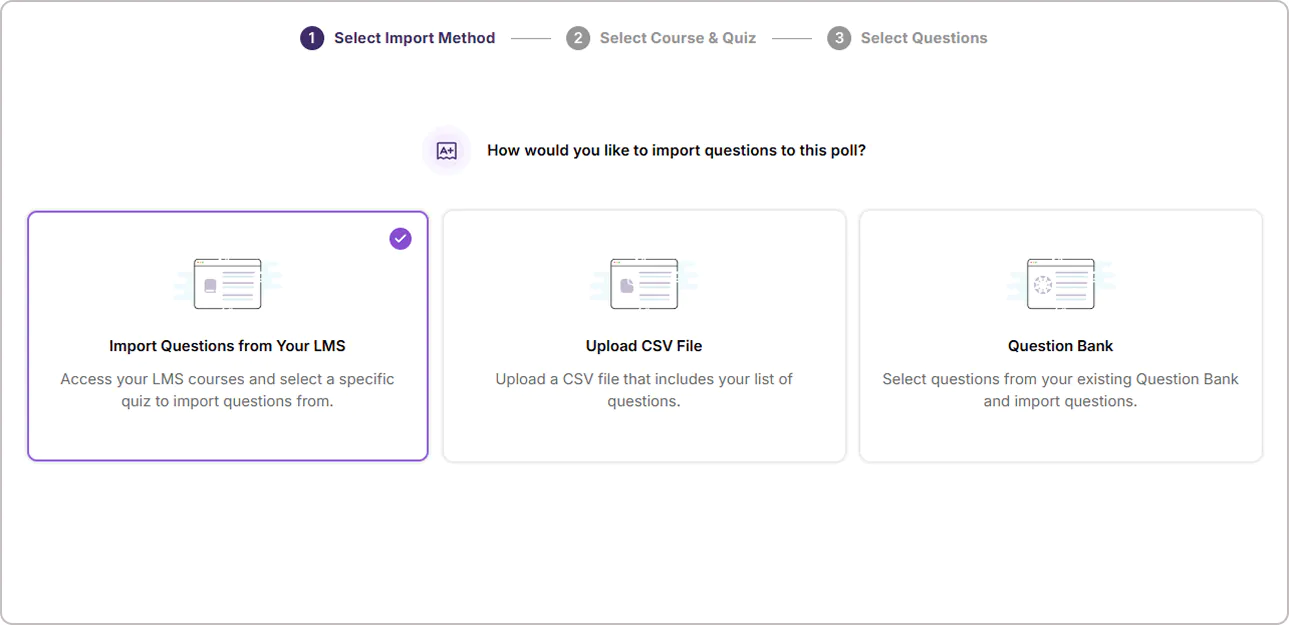1289x625 pixels.
Task: Click the LMS quiz import description text
Action: point(227,390)
